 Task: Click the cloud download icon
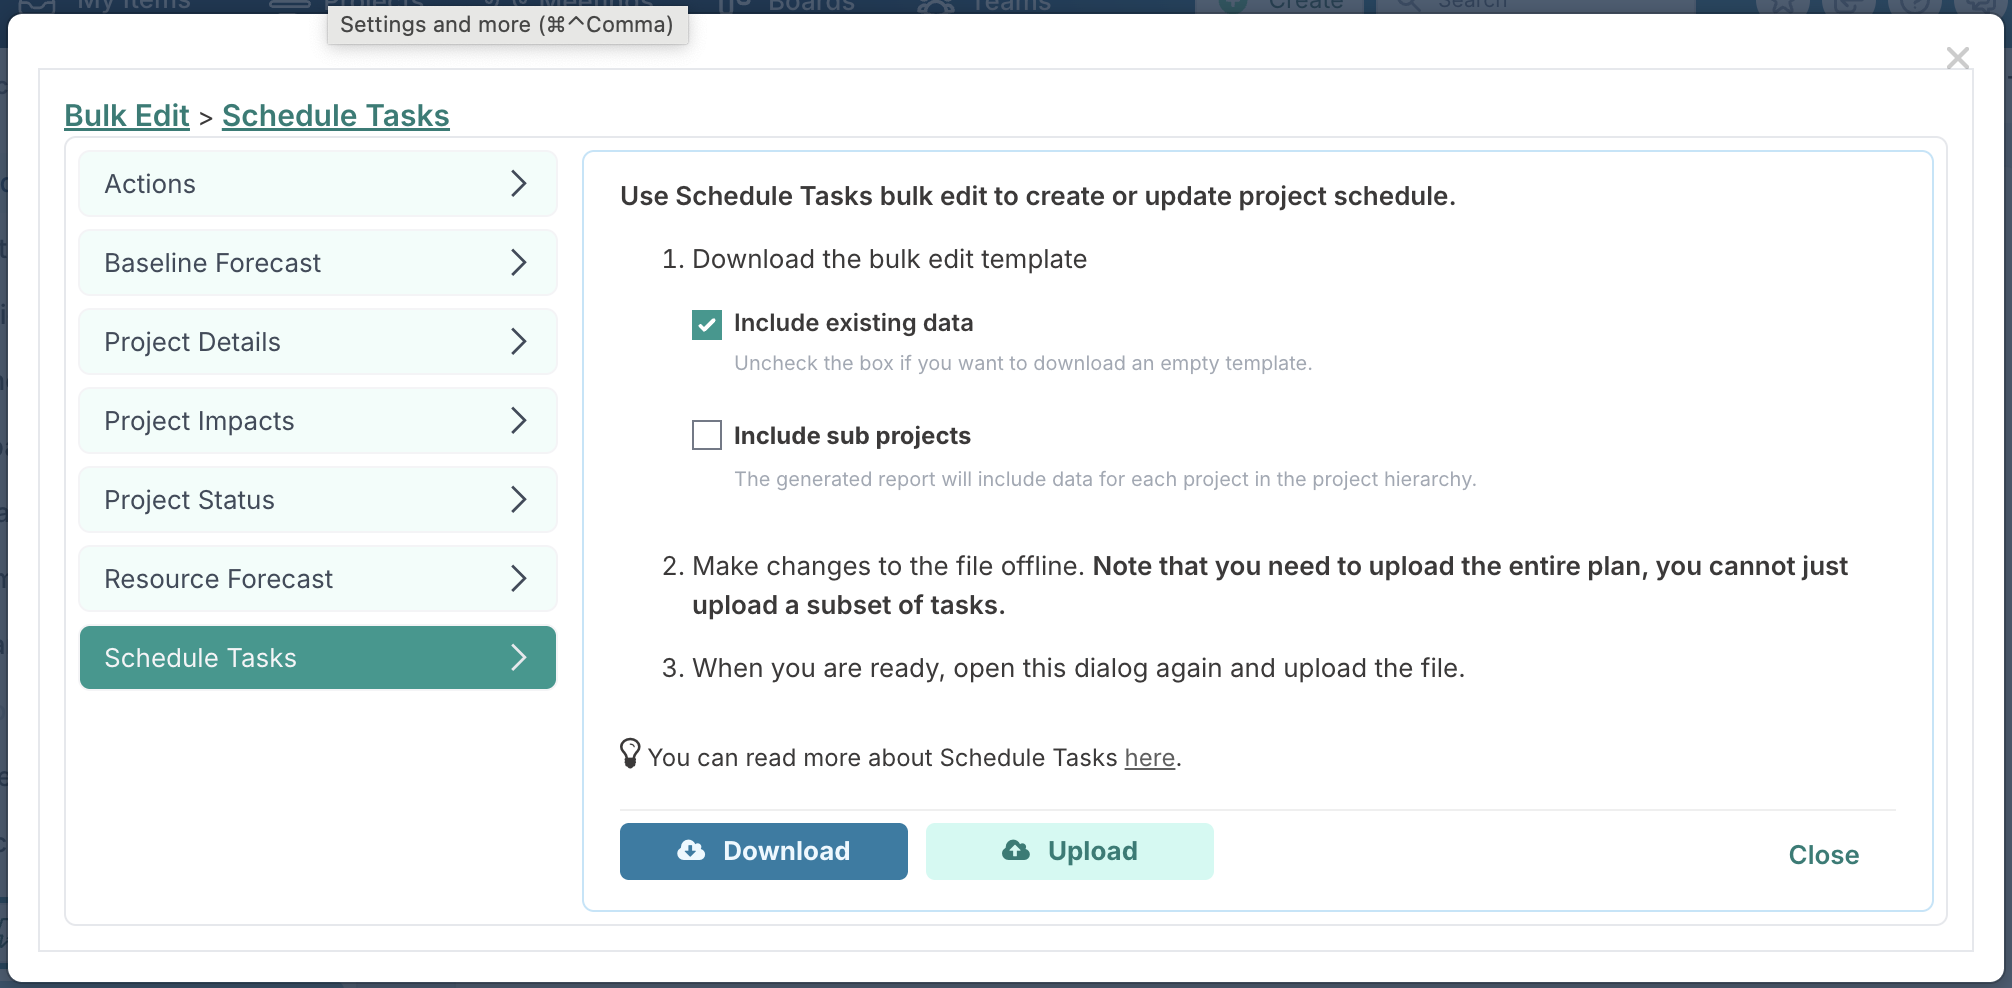(x=691, y=851)
